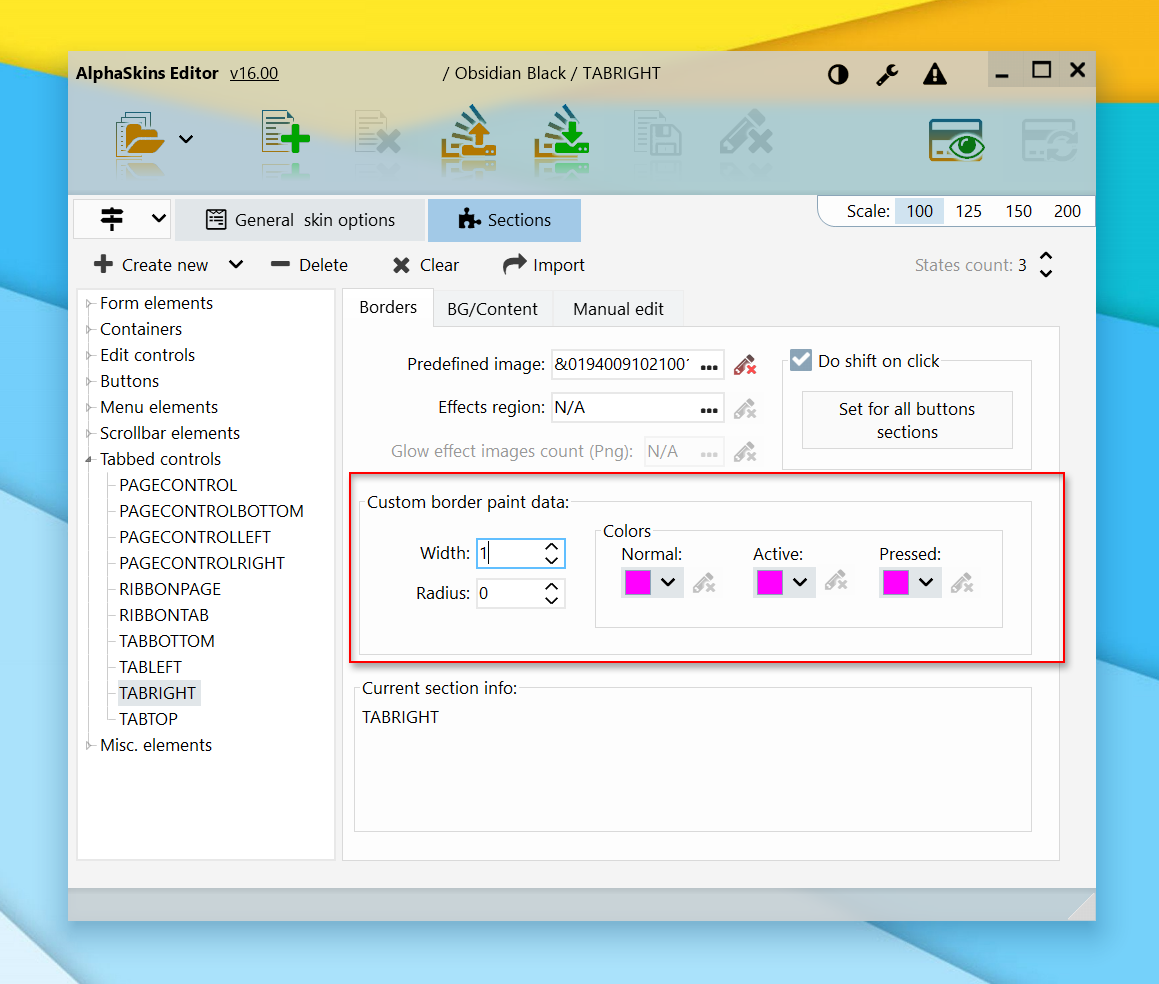Select PAGECONTROLRIGHT tree item
This screenshot has width=1159, height=984.
(x=202, y=563)
